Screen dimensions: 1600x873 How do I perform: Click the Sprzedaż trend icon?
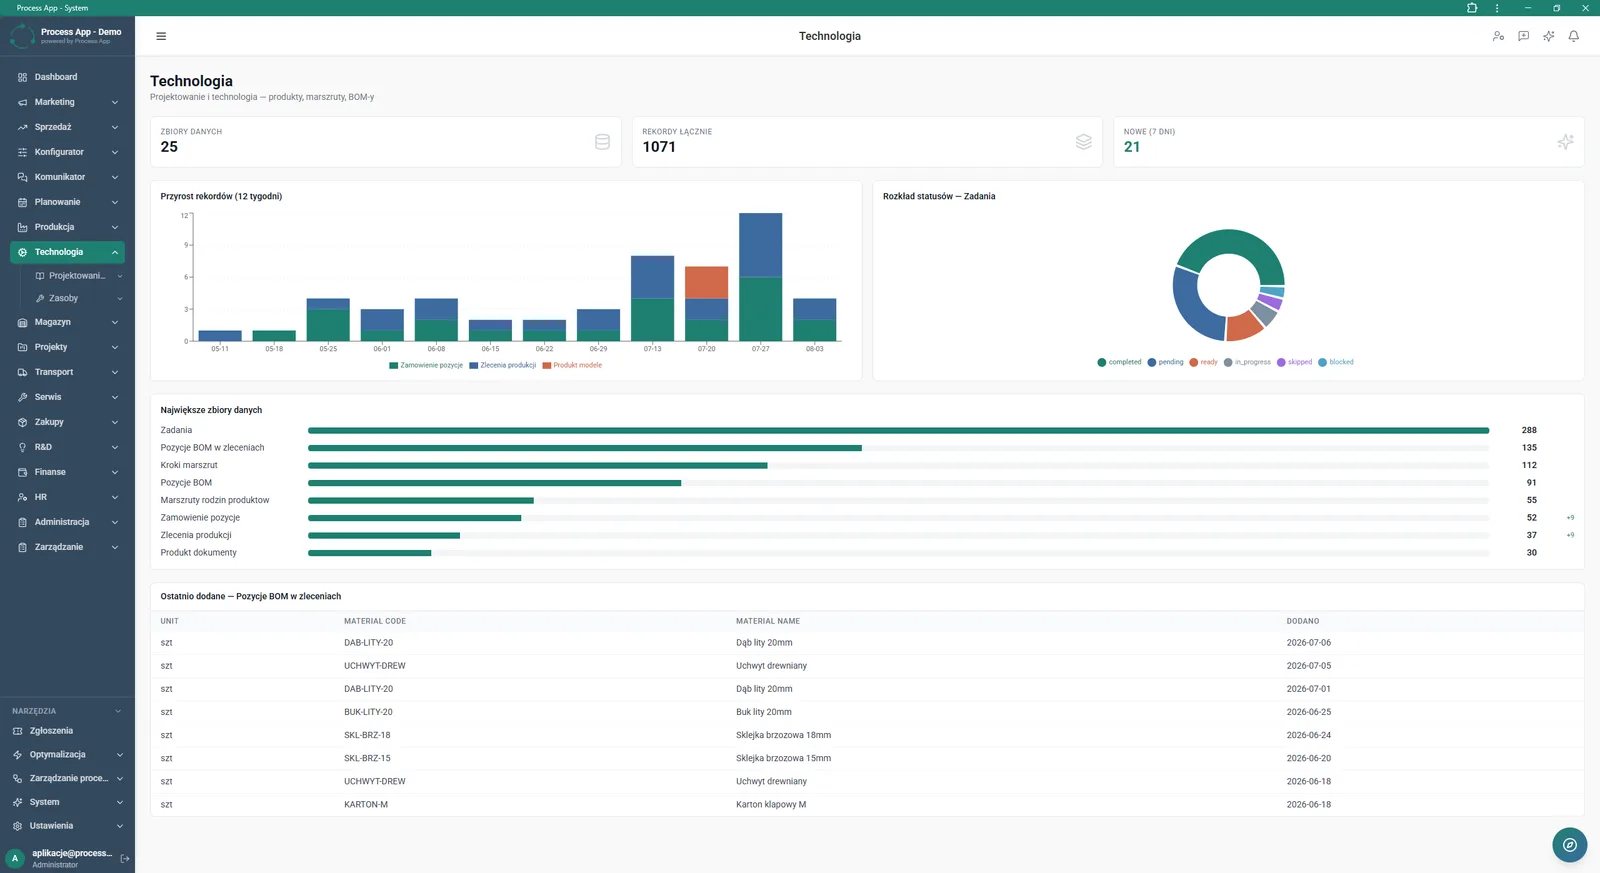click(22, 127)
